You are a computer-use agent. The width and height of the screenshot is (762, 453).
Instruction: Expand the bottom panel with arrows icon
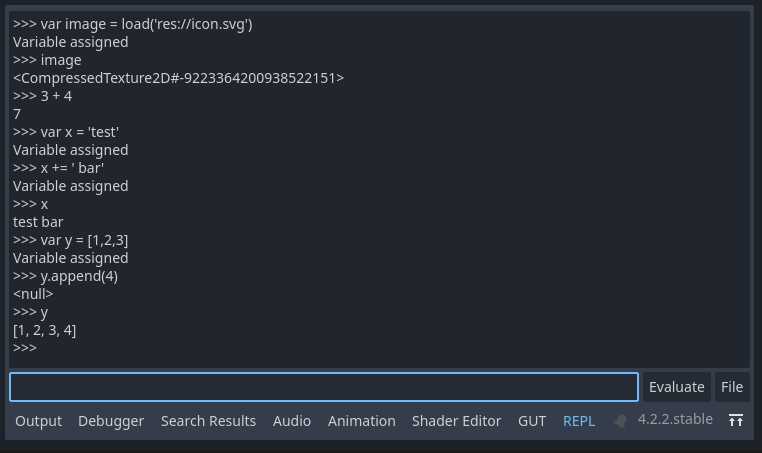point(736,420)
